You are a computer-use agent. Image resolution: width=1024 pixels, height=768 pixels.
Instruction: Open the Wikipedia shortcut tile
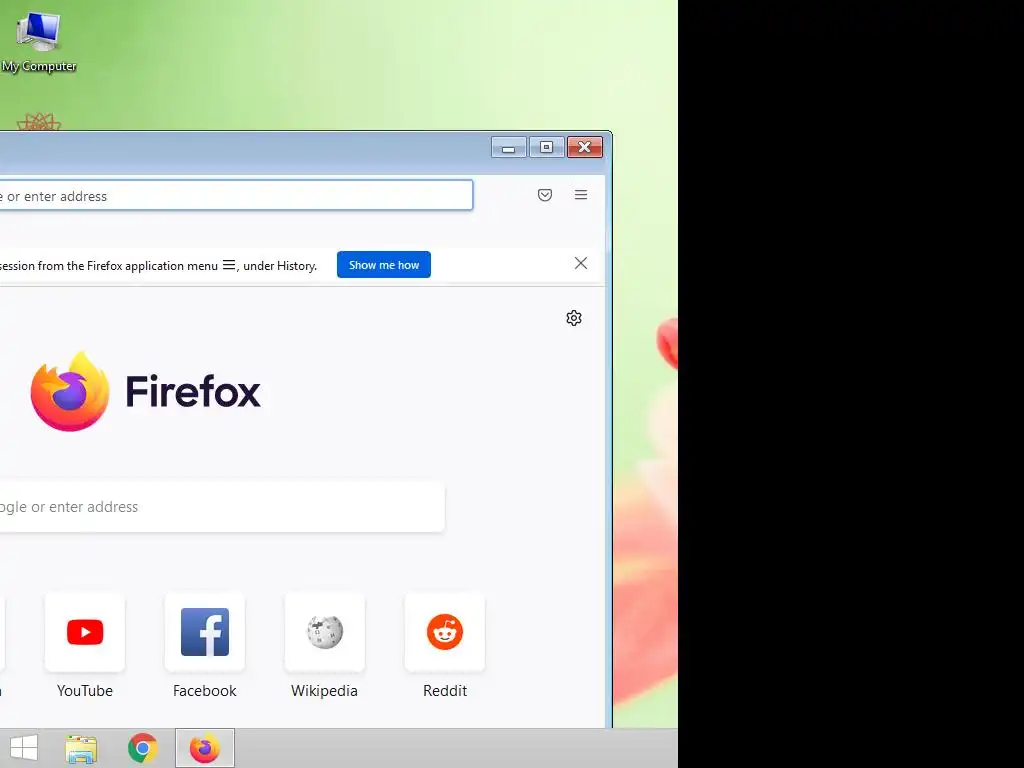[x=325, y=632]
